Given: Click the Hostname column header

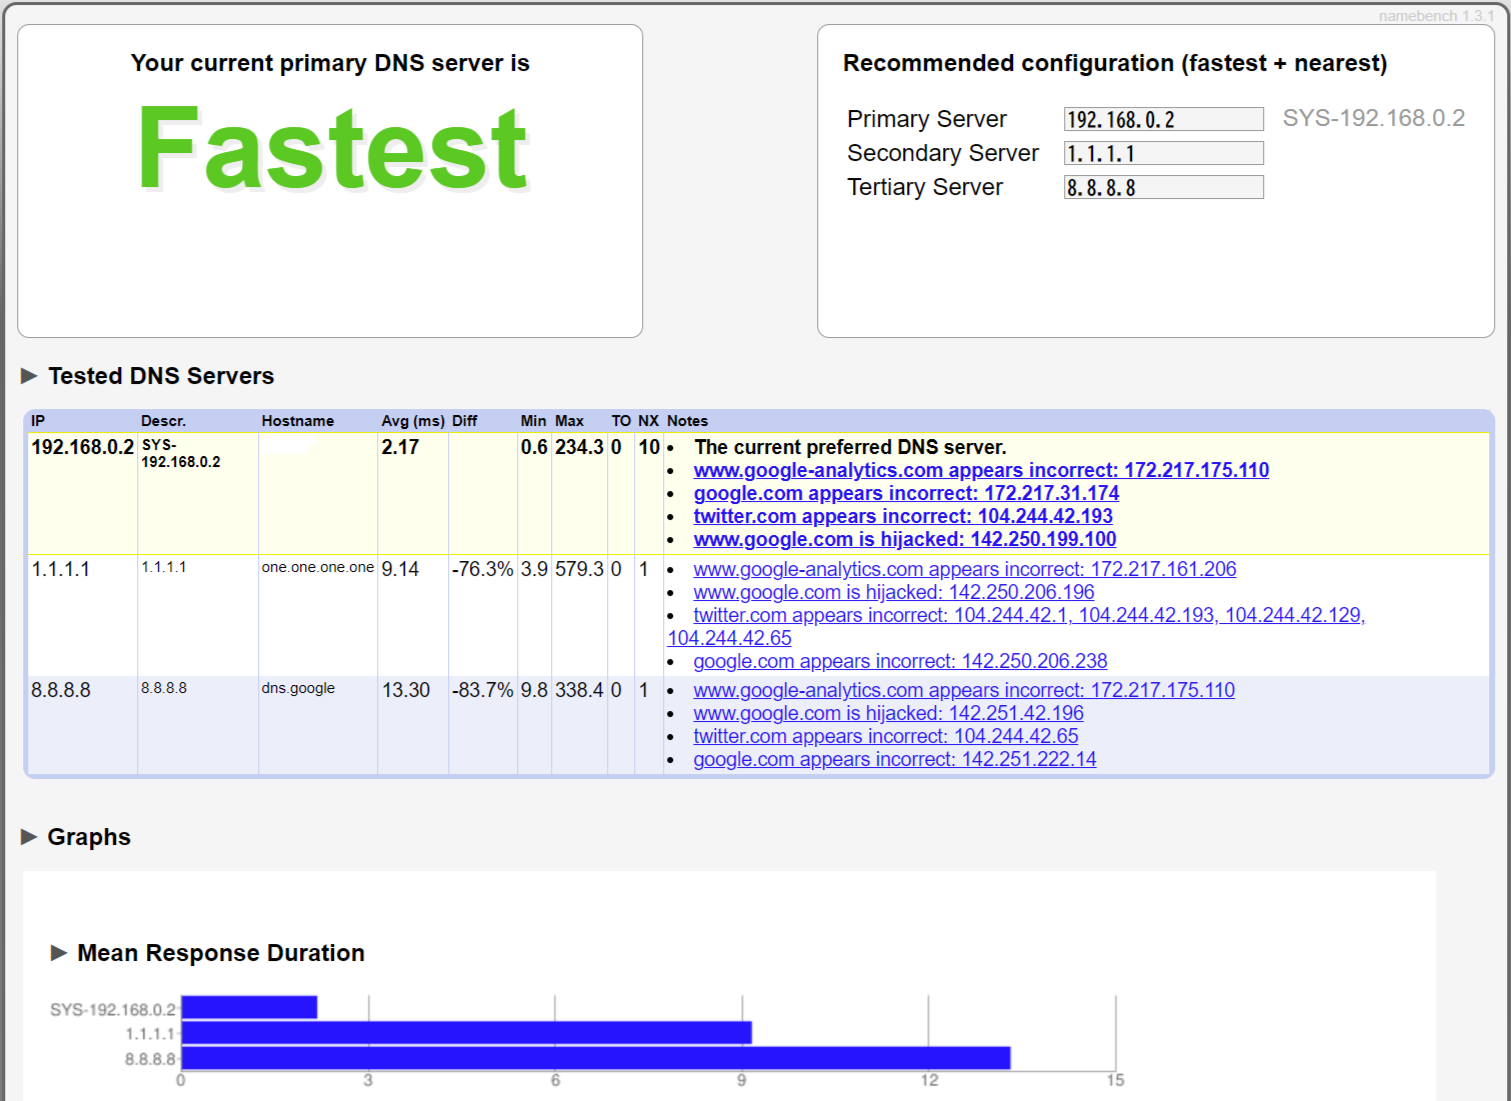Looking at the screenshot, I should coord(297,421).
